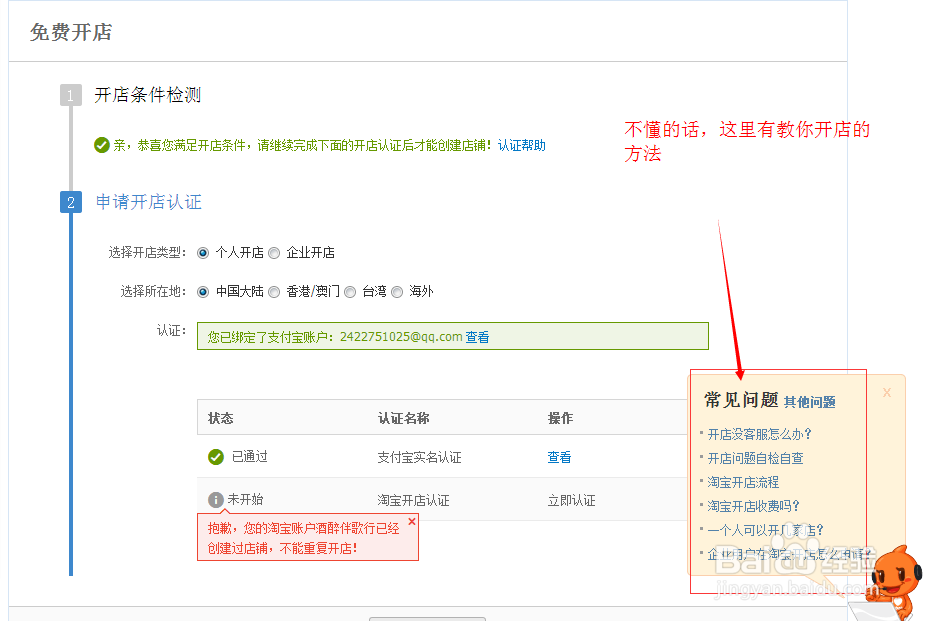Click the 申请开店认证 step heading
Screen dimensions: 932x621
(x=149, y=202)
